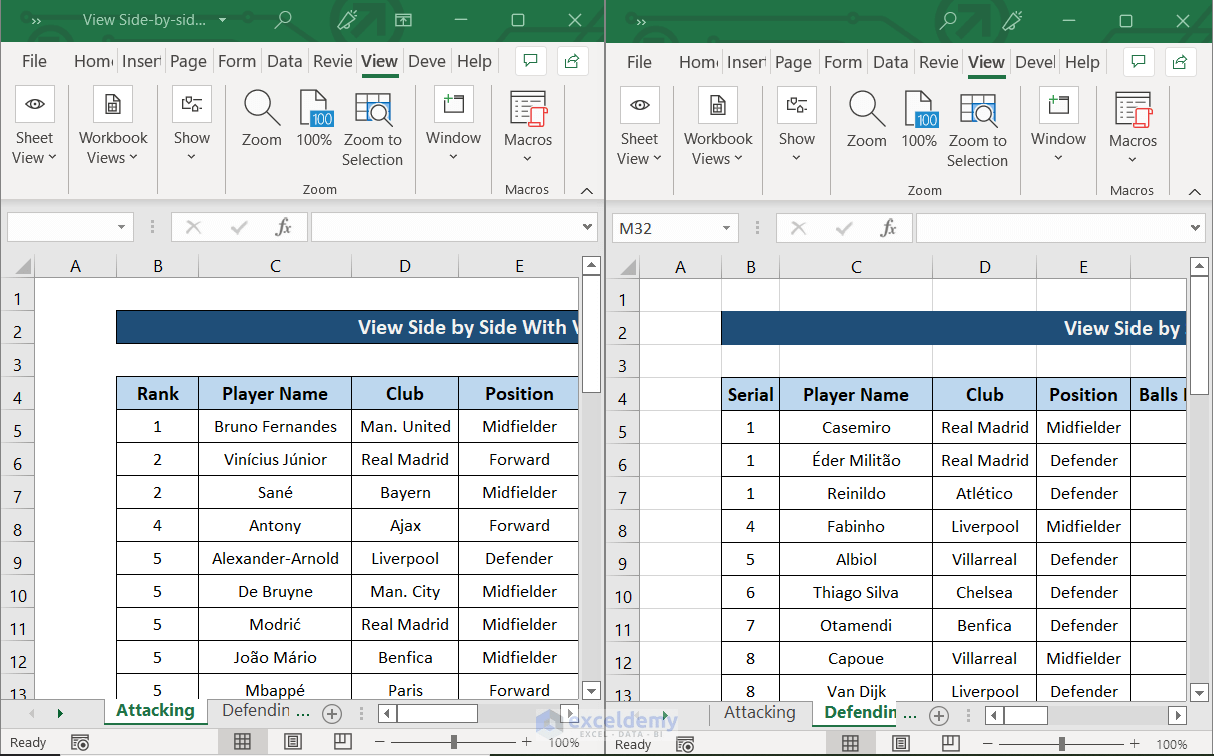Click the Share button in the right window

click(x=1180, y=61)
